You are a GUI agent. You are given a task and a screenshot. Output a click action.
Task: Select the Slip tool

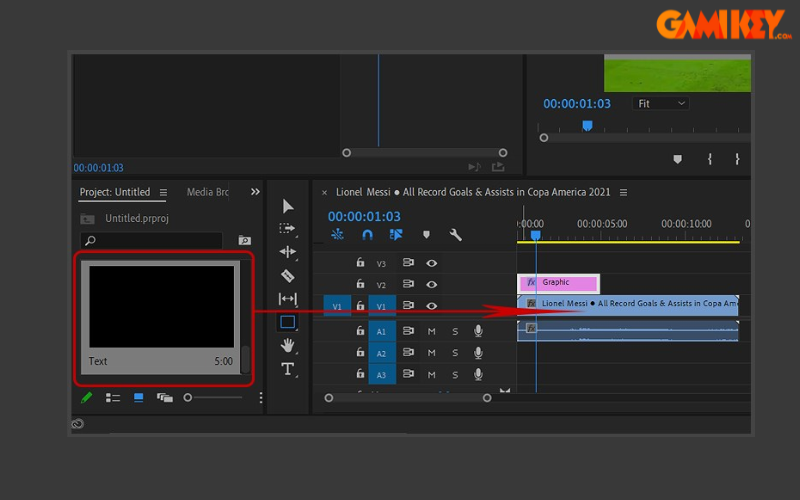point(288,298)
